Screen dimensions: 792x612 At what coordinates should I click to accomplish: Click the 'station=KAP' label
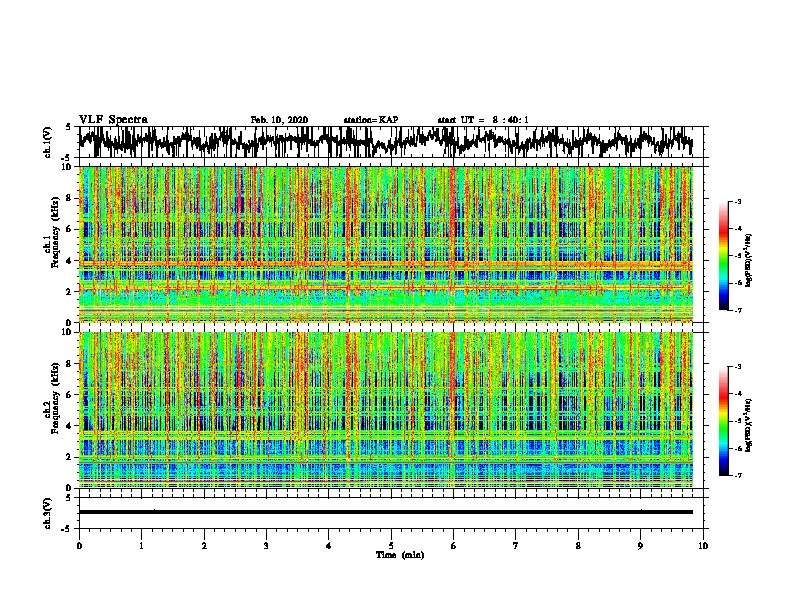point(371,120)
